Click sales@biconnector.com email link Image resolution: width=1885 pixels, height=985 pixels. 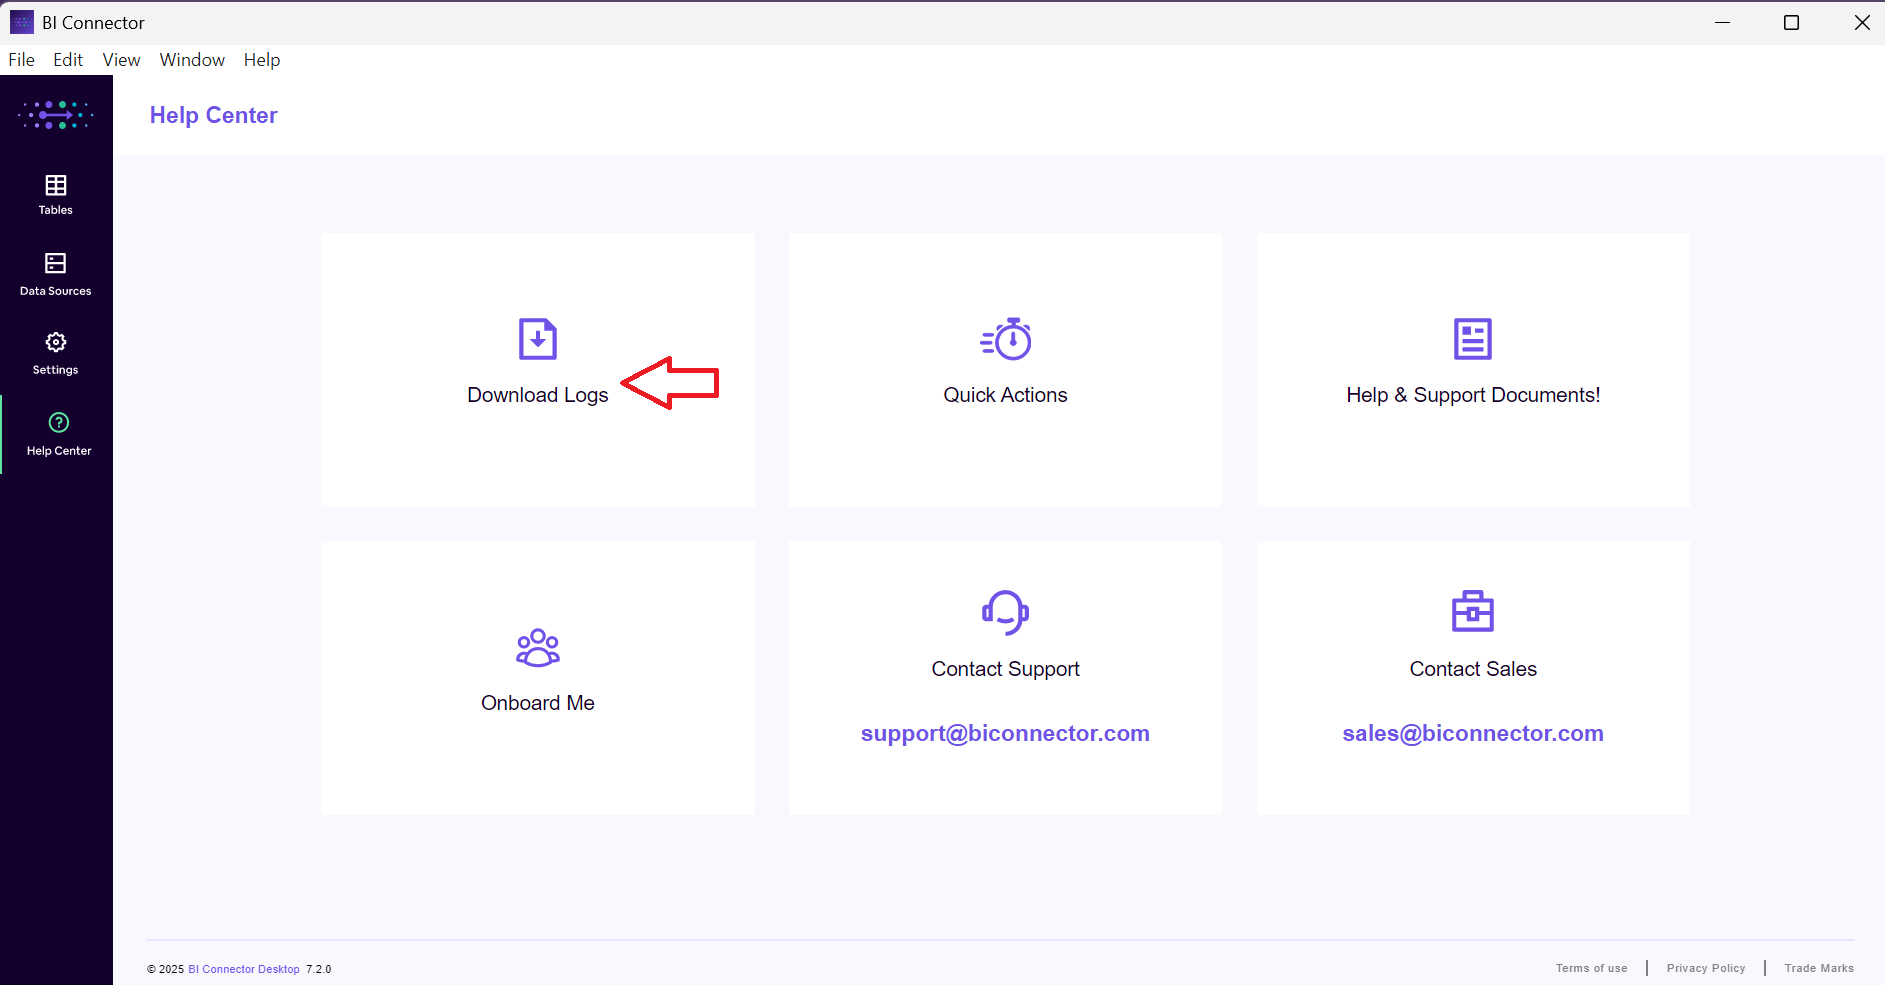coord(1473,734)
